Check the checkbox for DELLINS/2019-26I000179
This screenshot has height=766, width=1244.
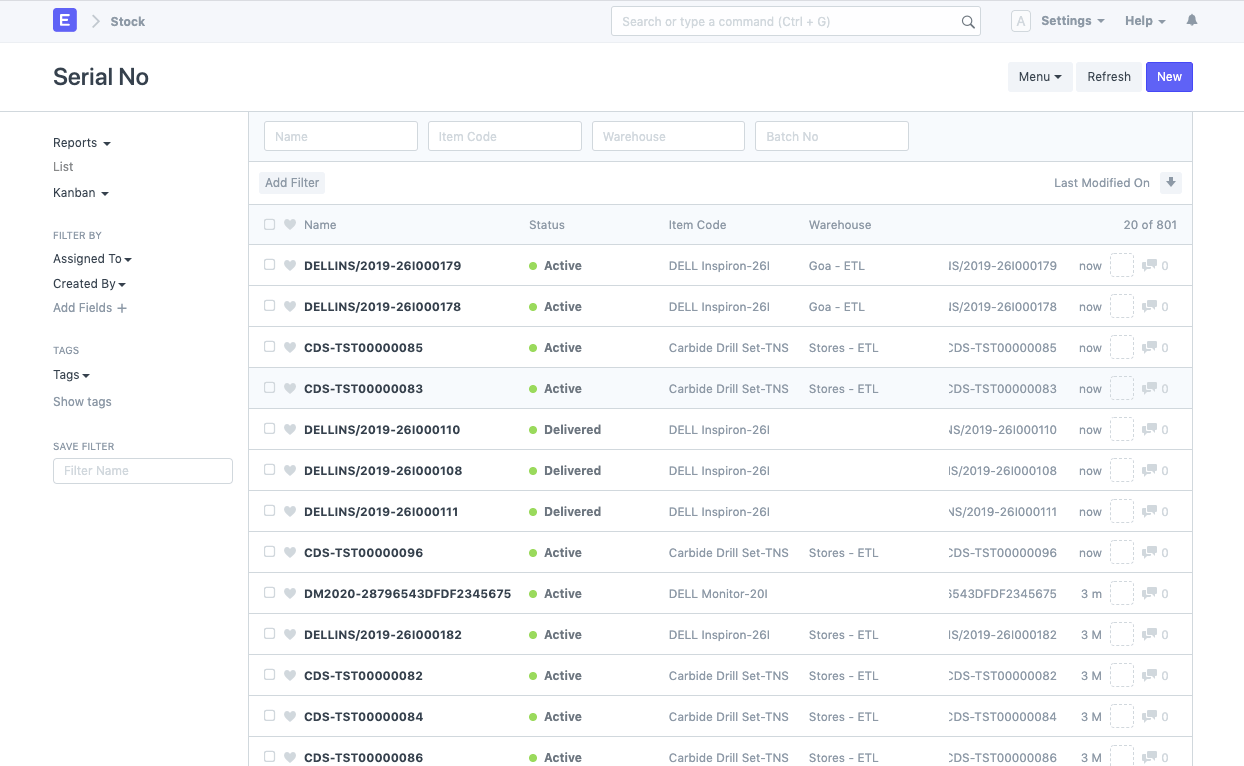coord(269,265)
